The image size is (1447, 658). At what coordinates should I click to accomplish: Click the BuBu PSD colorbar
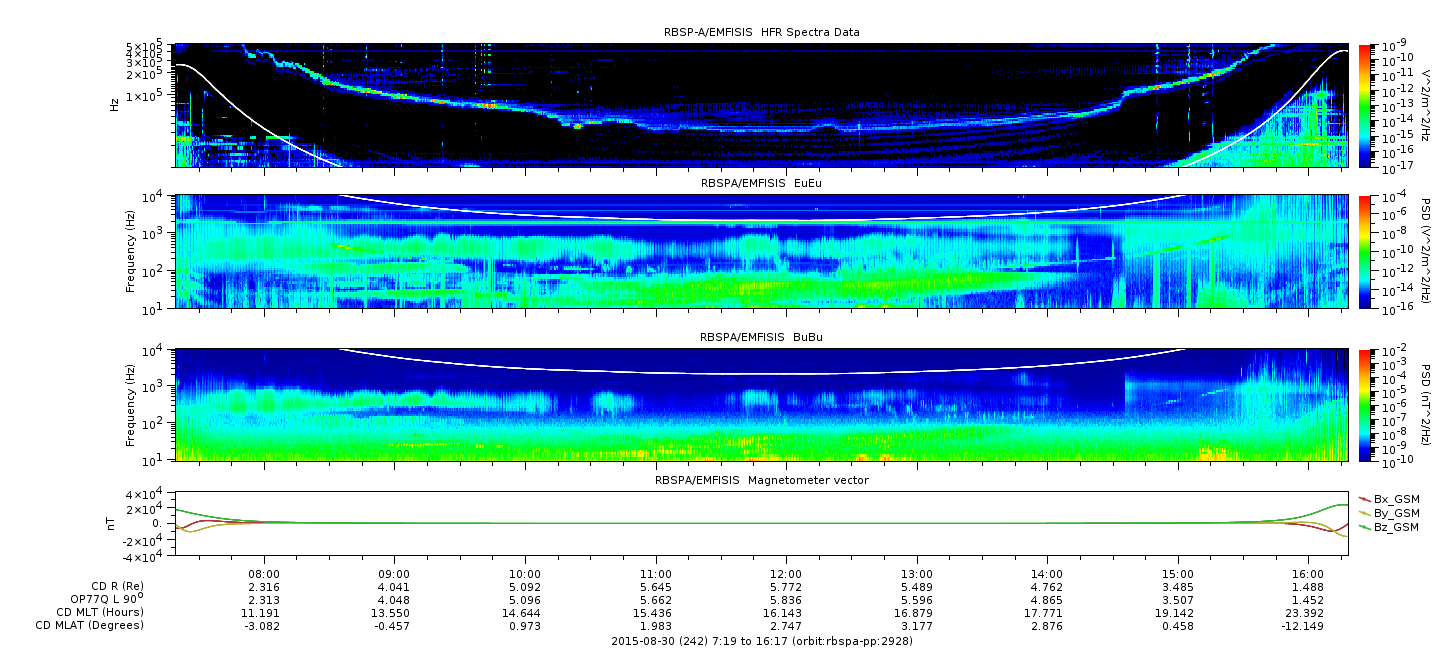coord(1365,405)
